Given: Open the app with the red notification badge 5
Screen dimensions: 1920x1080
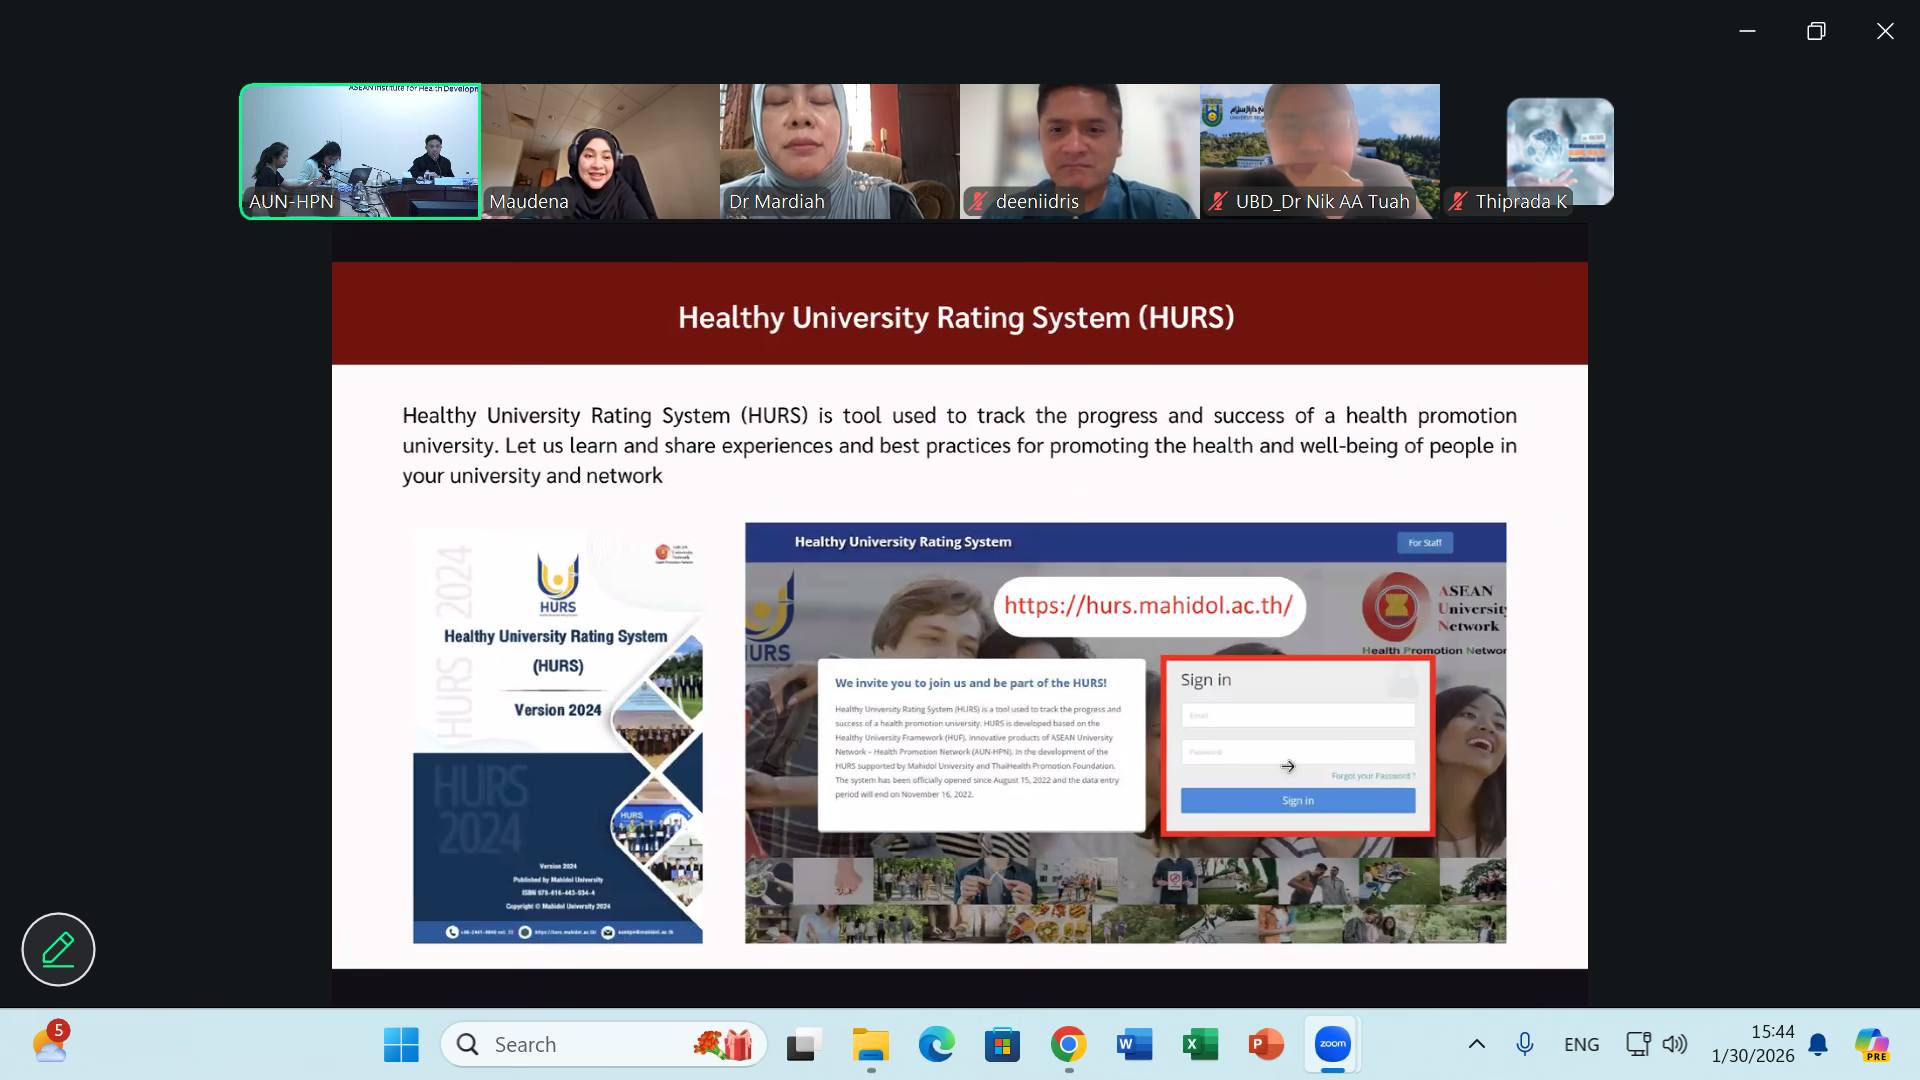Looking at the screenshot, I should pos(50,1043).
